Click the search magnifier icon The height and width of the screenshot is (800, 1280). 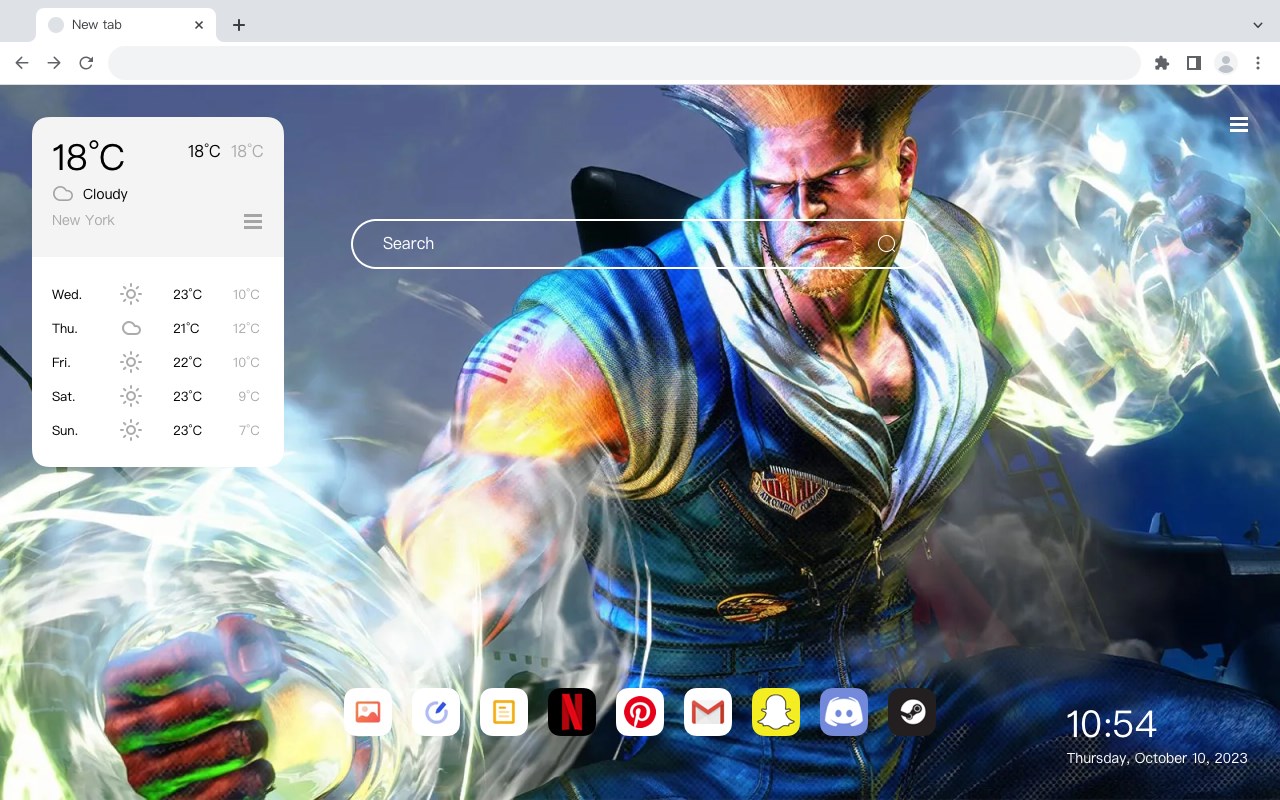pos(886,244)
